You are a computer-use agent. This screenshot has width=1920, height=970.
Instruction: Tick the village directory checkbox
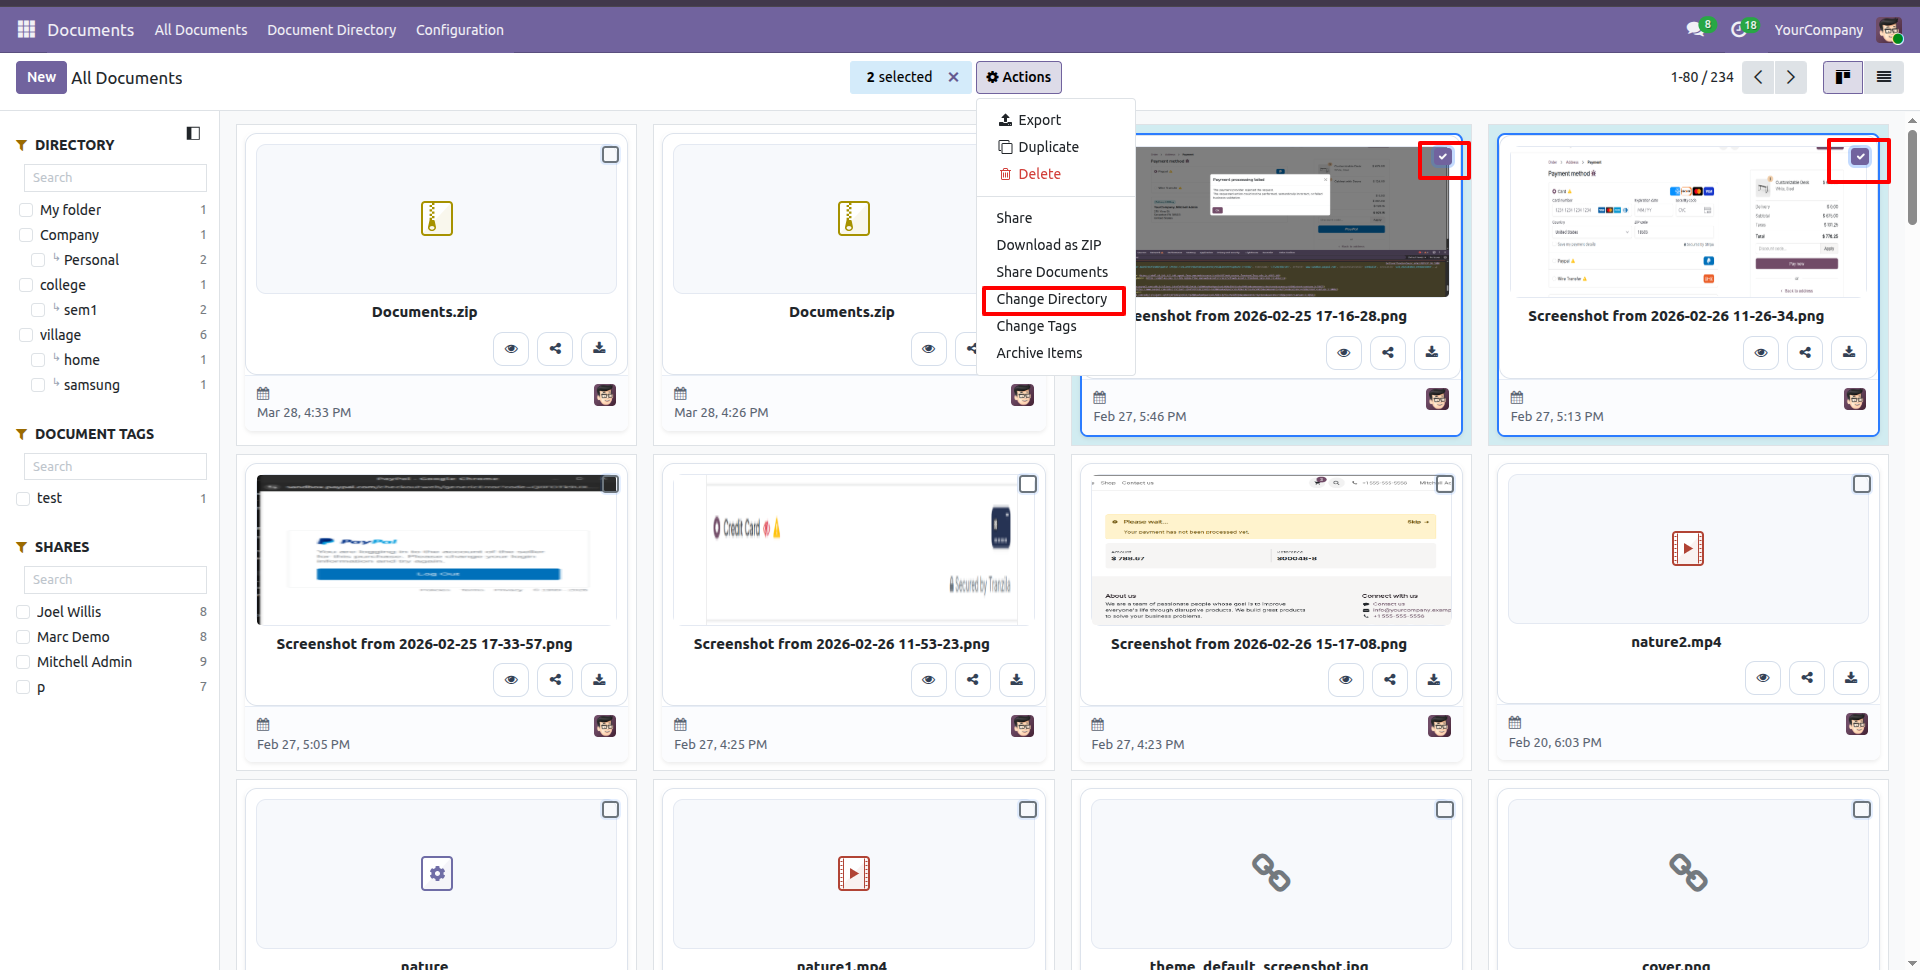26,335
